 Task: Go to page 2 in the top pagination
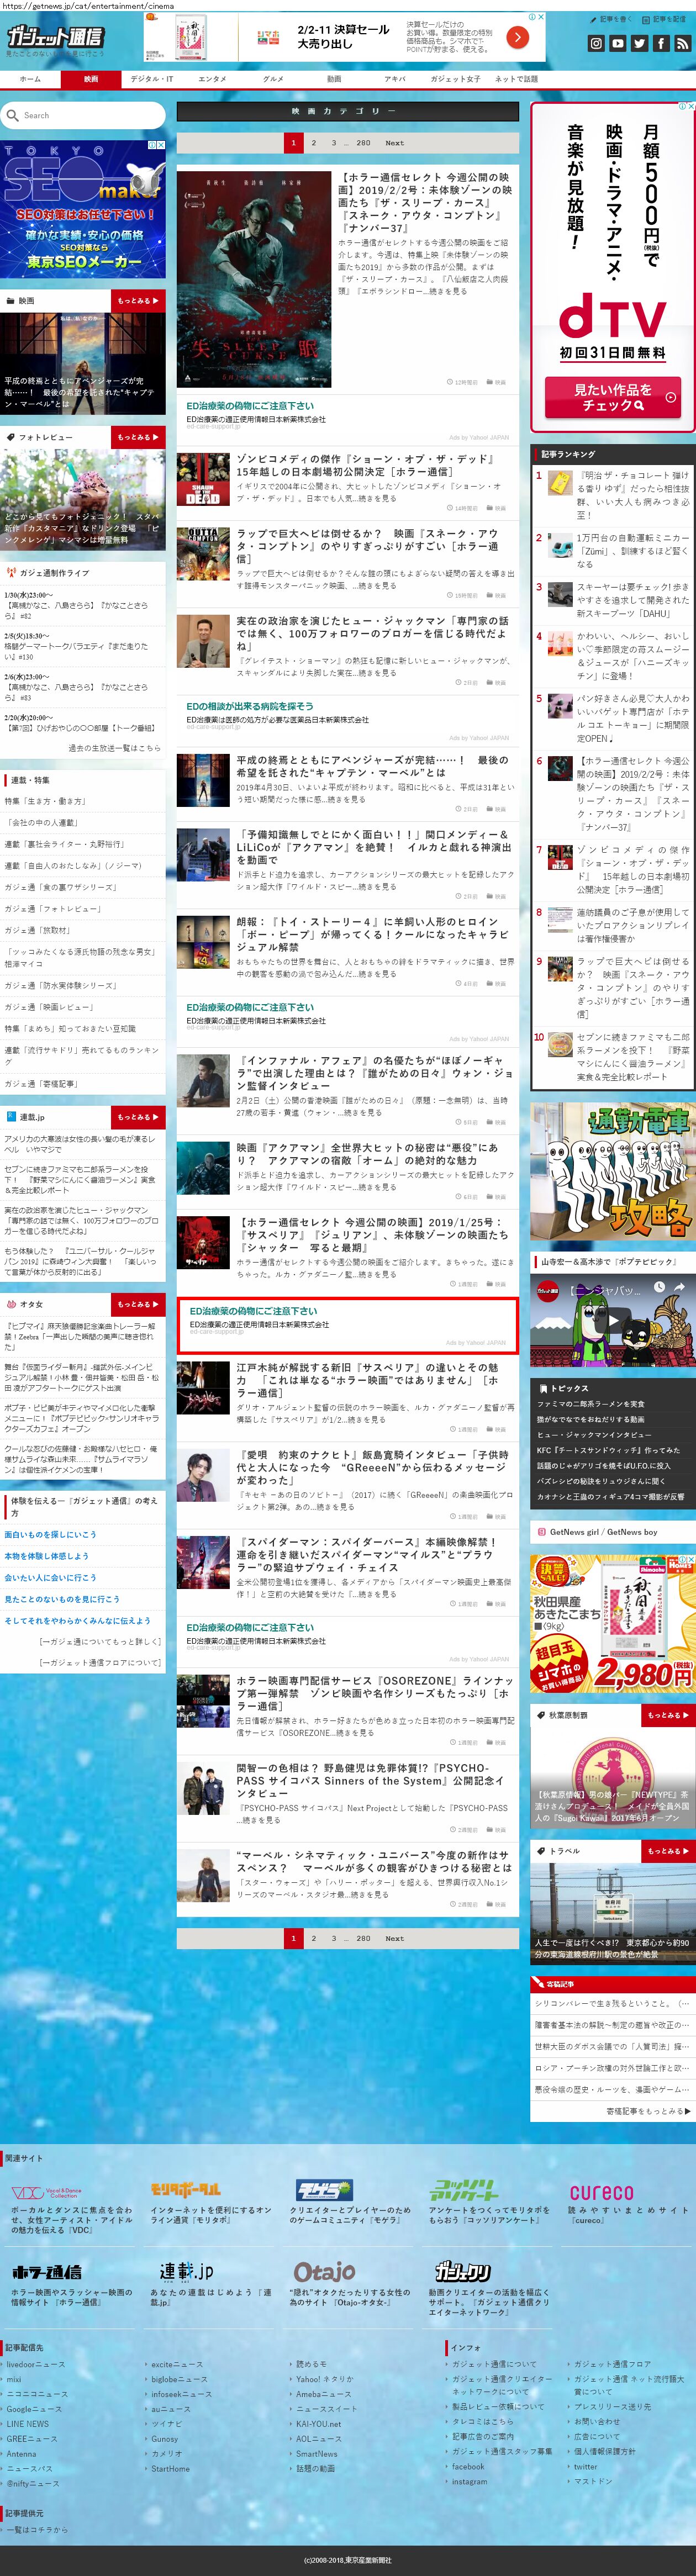(313, 143)
